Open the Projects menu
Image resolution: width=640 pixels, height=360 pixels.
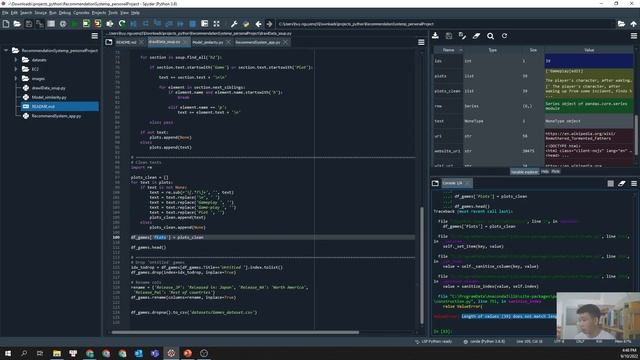coord(99,13)
